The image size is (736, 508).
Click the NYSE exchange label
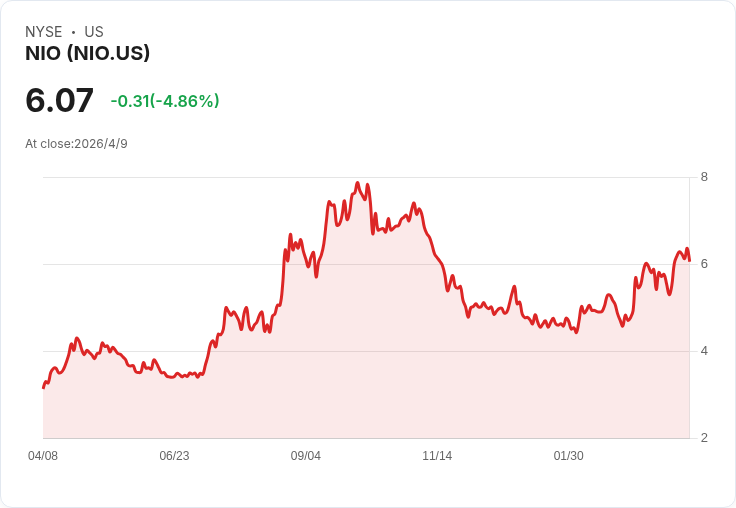click(43, 32)
